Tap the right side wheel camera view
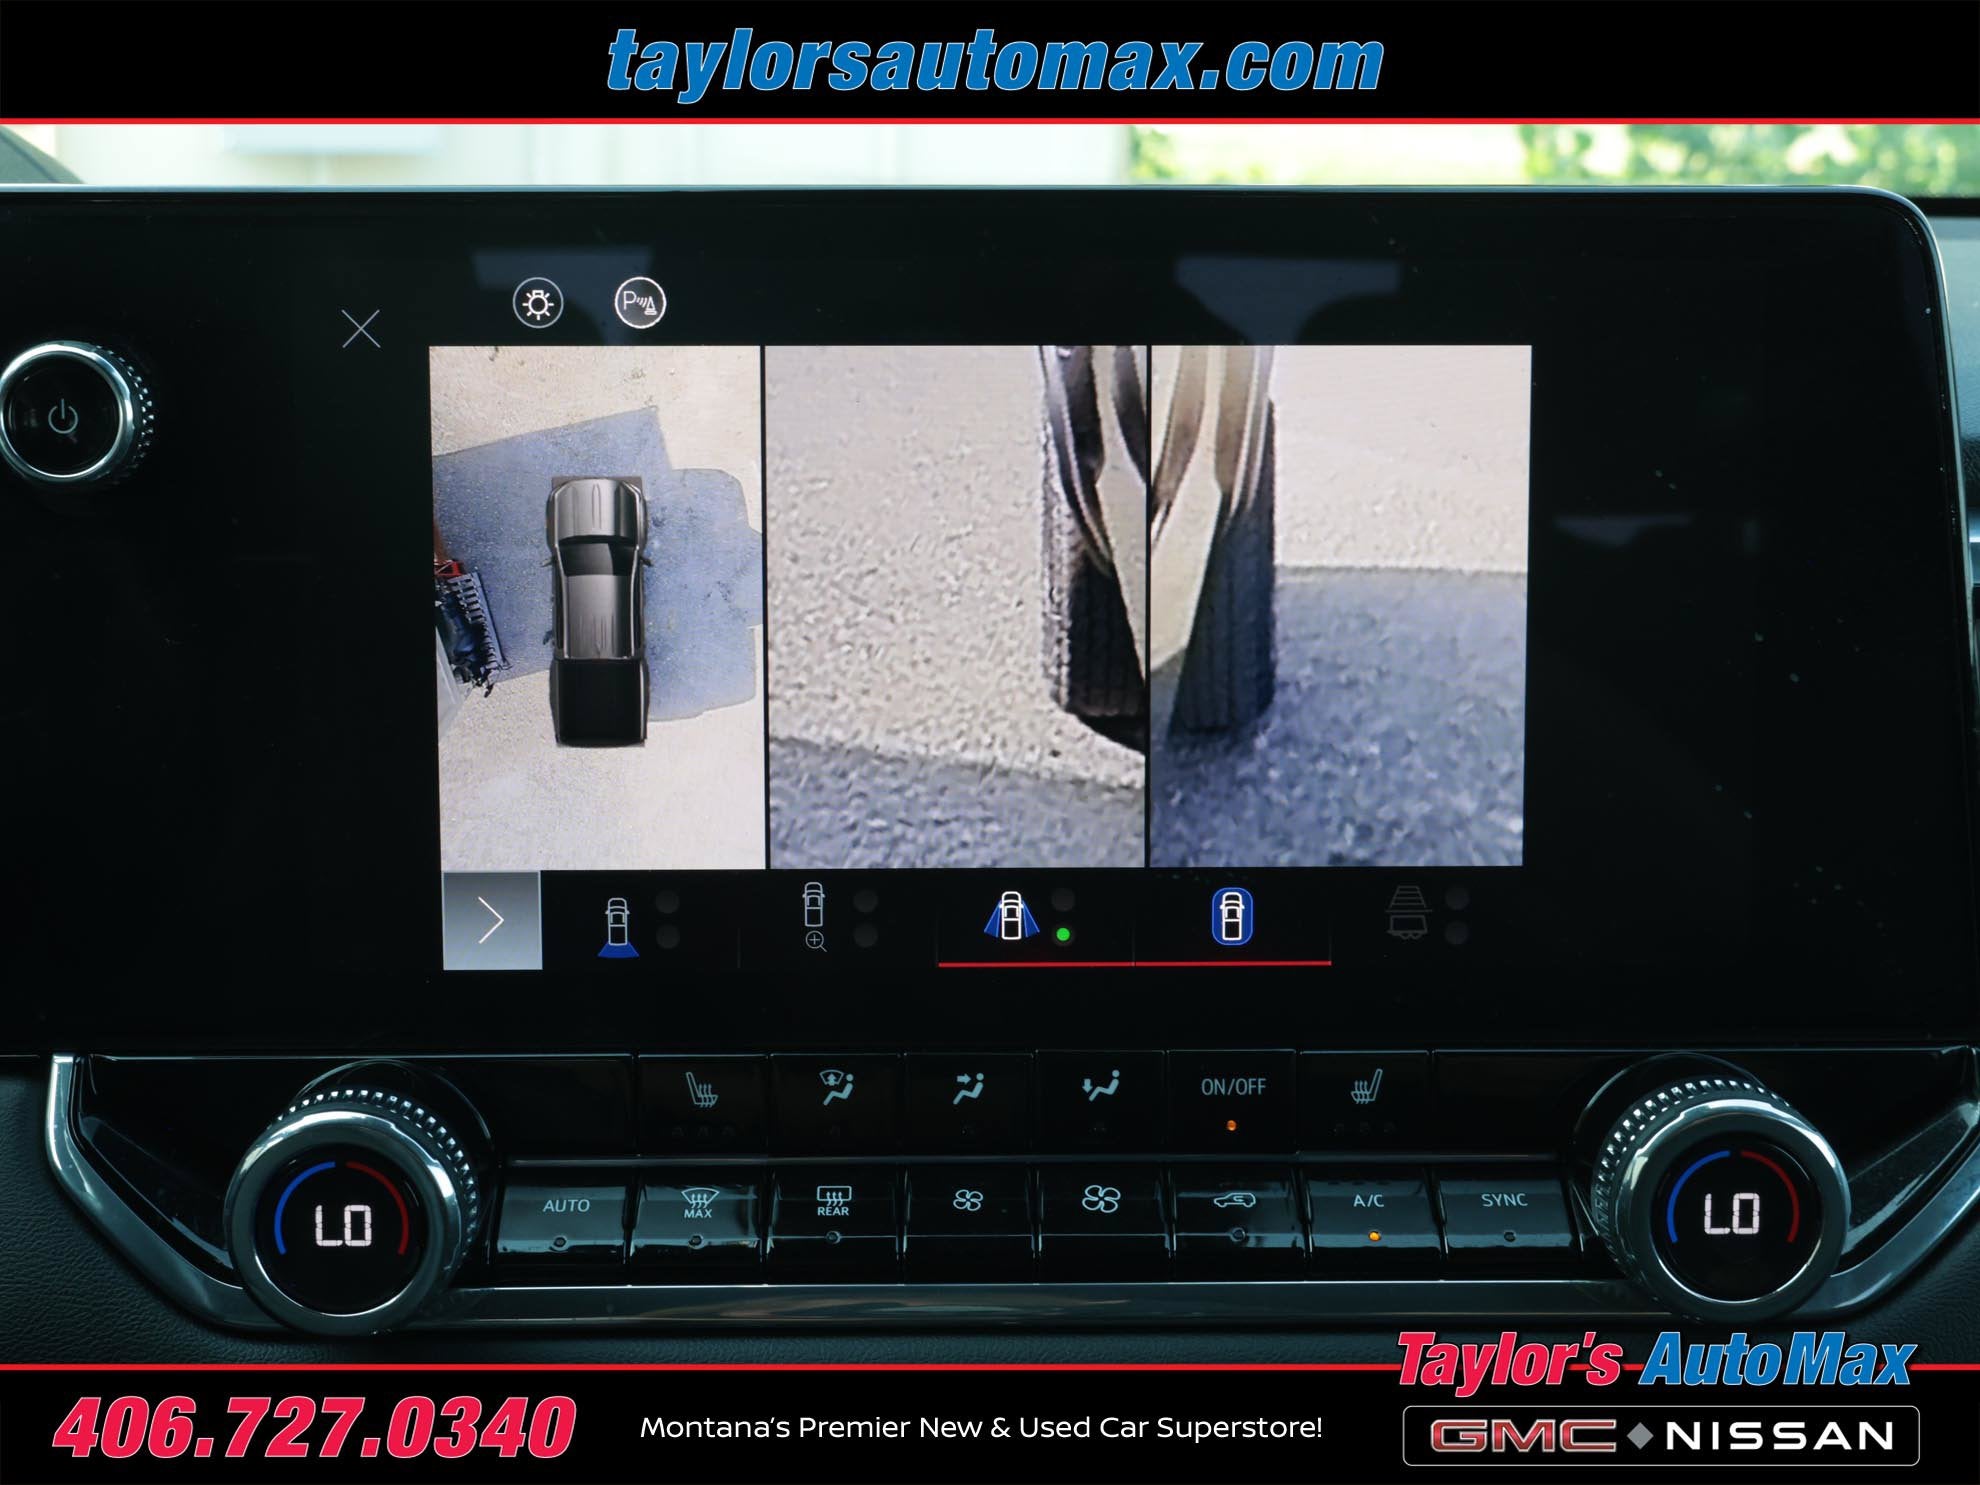This screenshot has width=1980, height=1485. coord(1339,606)
